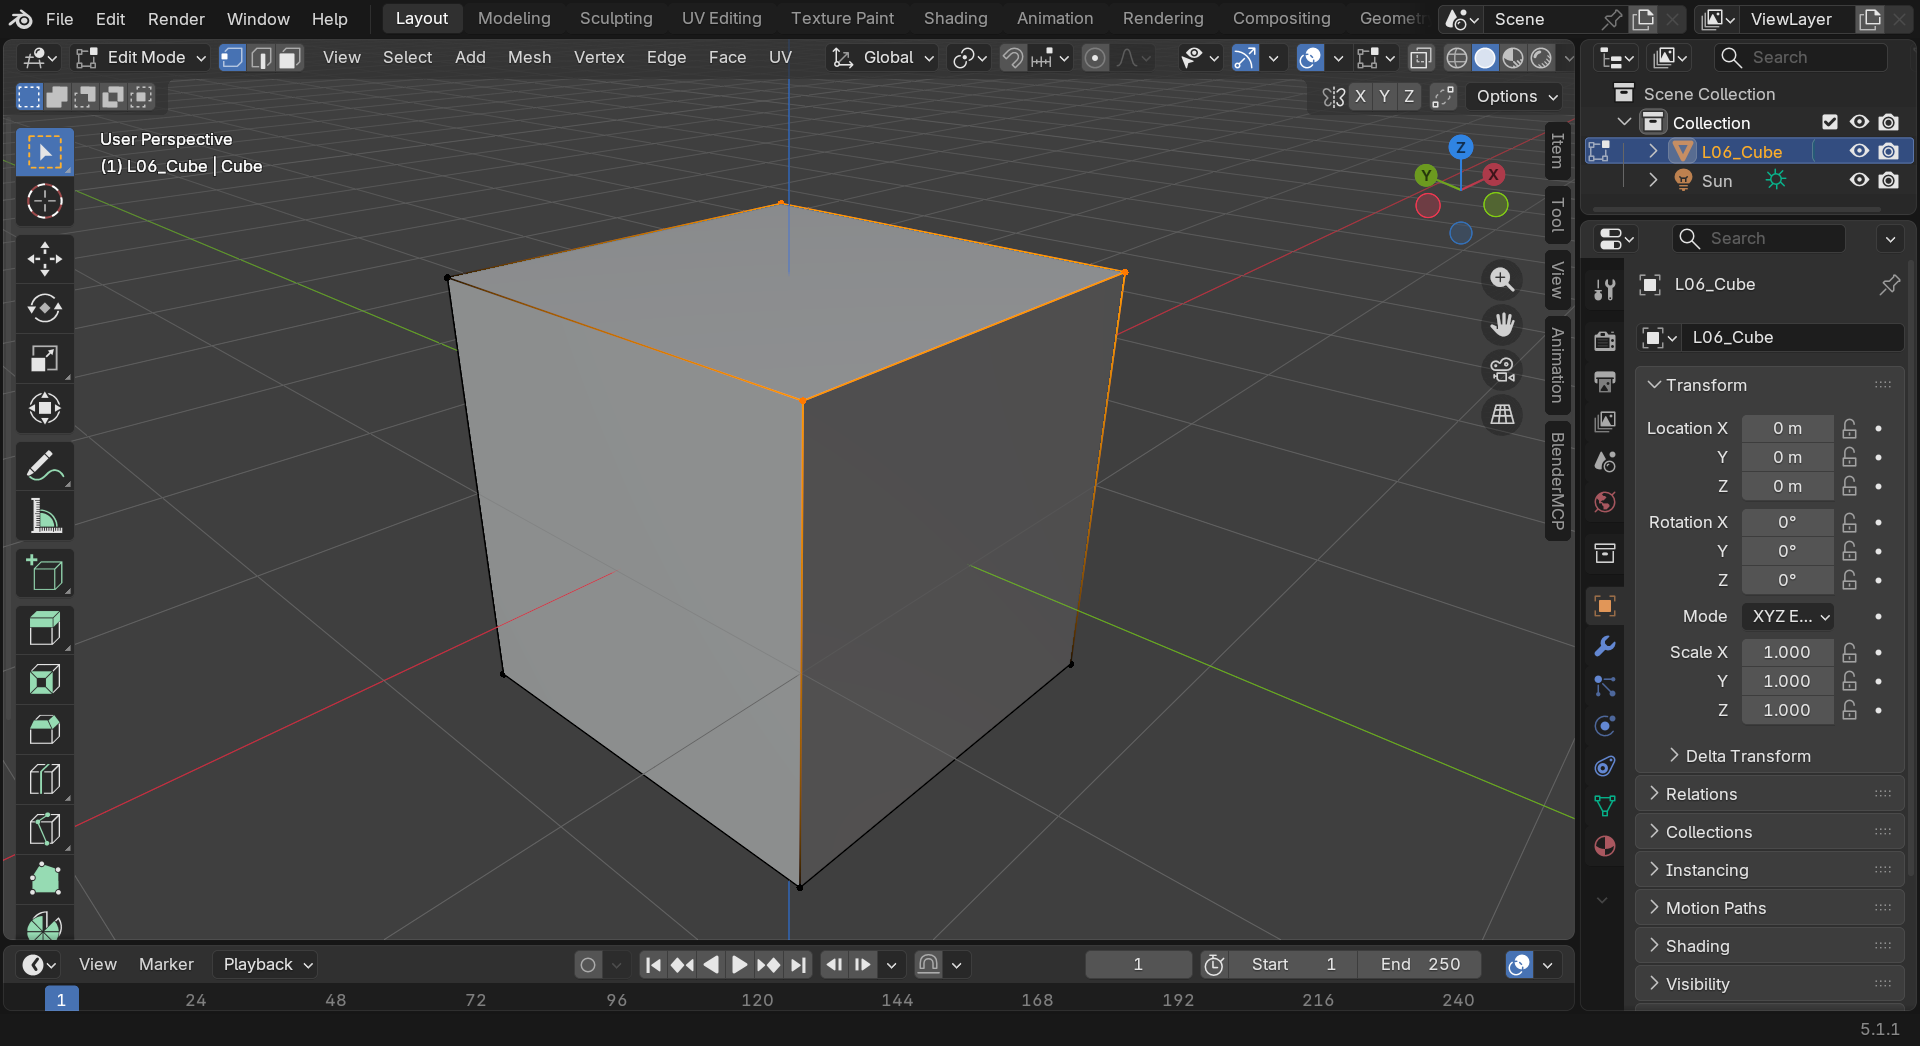Open the BlenderMCP sidebar tab

(1557, 480)
